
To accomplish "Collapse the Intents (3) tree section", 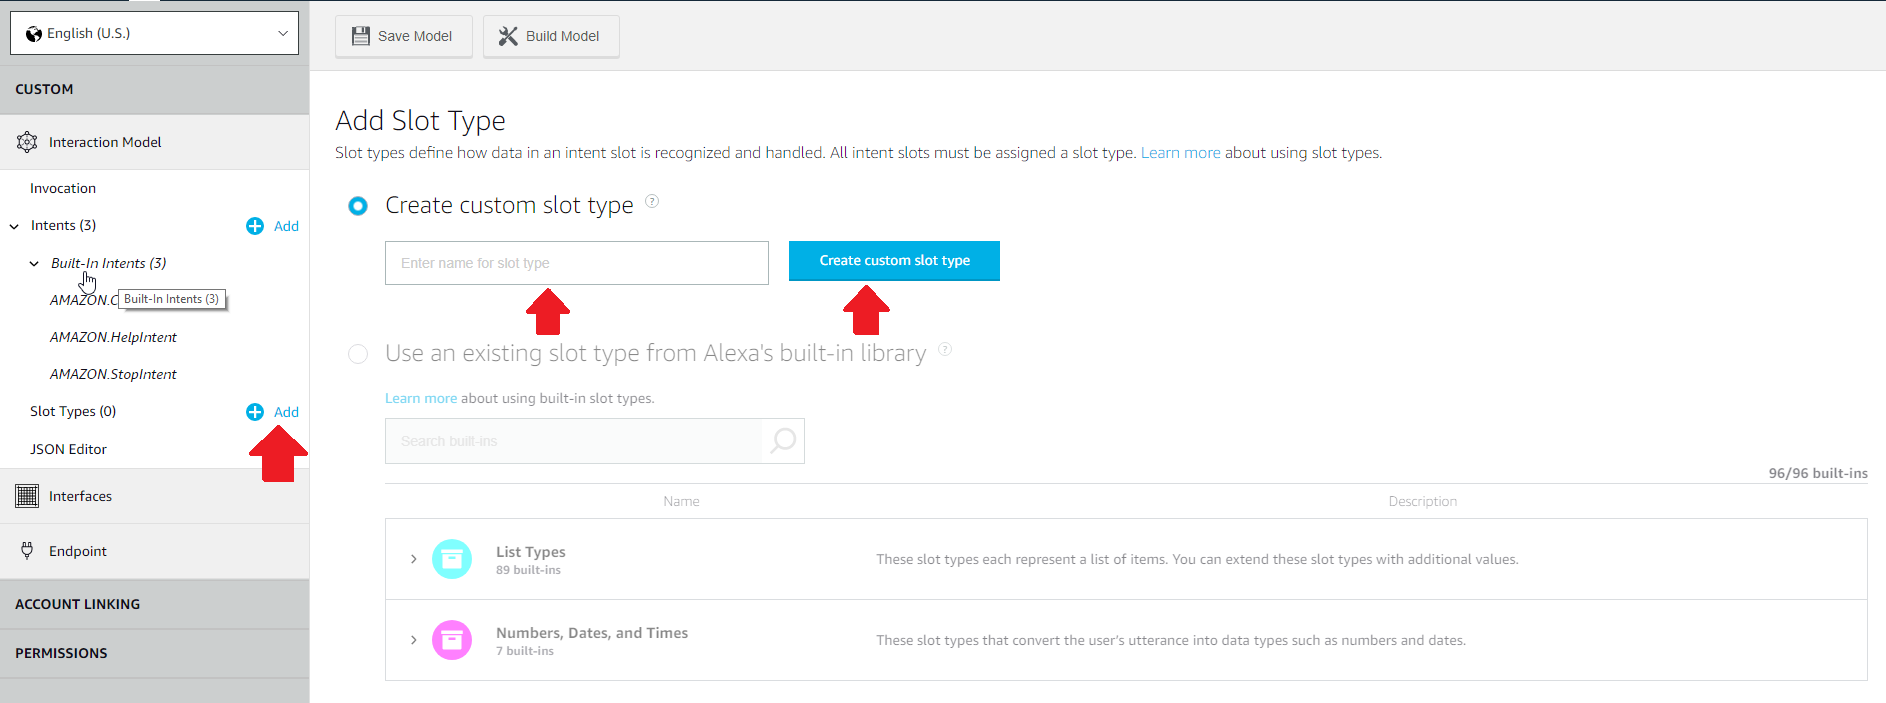I will pyautogui.click(x=14, y=226).
